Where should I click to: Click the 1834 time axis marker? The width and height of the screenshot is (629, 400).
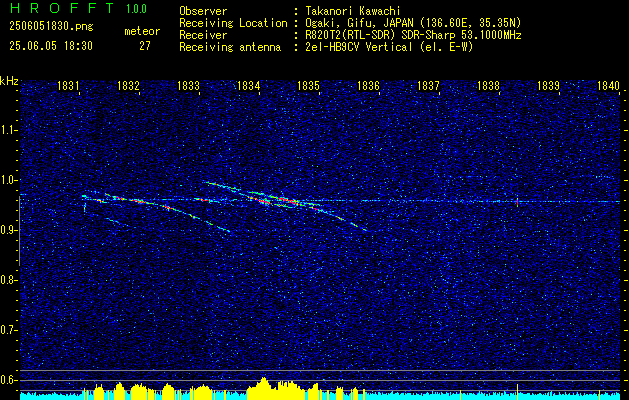tap(248, 85)
